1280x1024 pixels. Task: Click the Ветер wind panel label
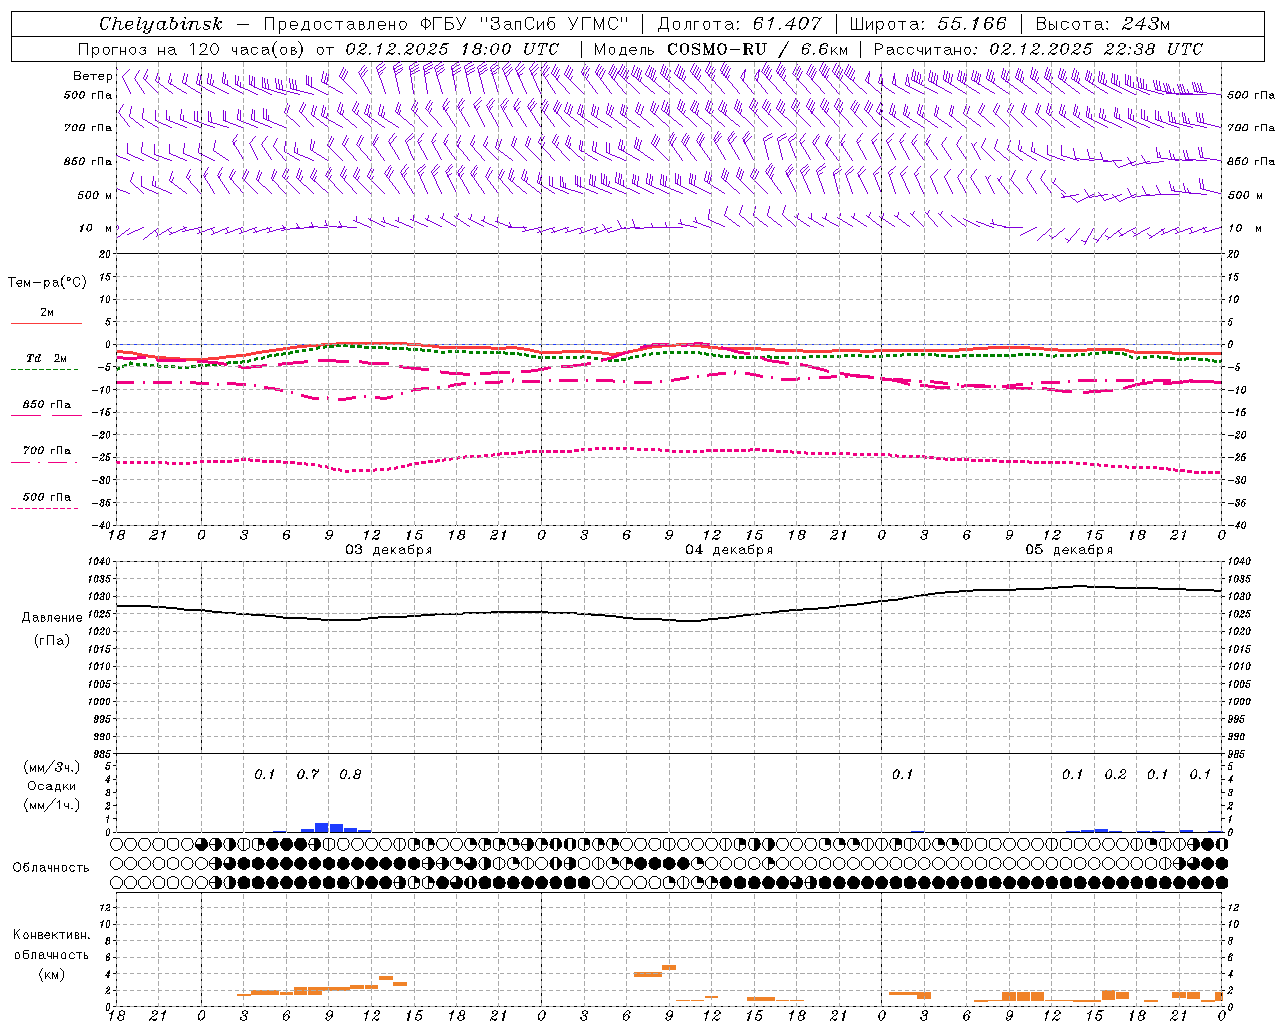click(x=93, y=76)
